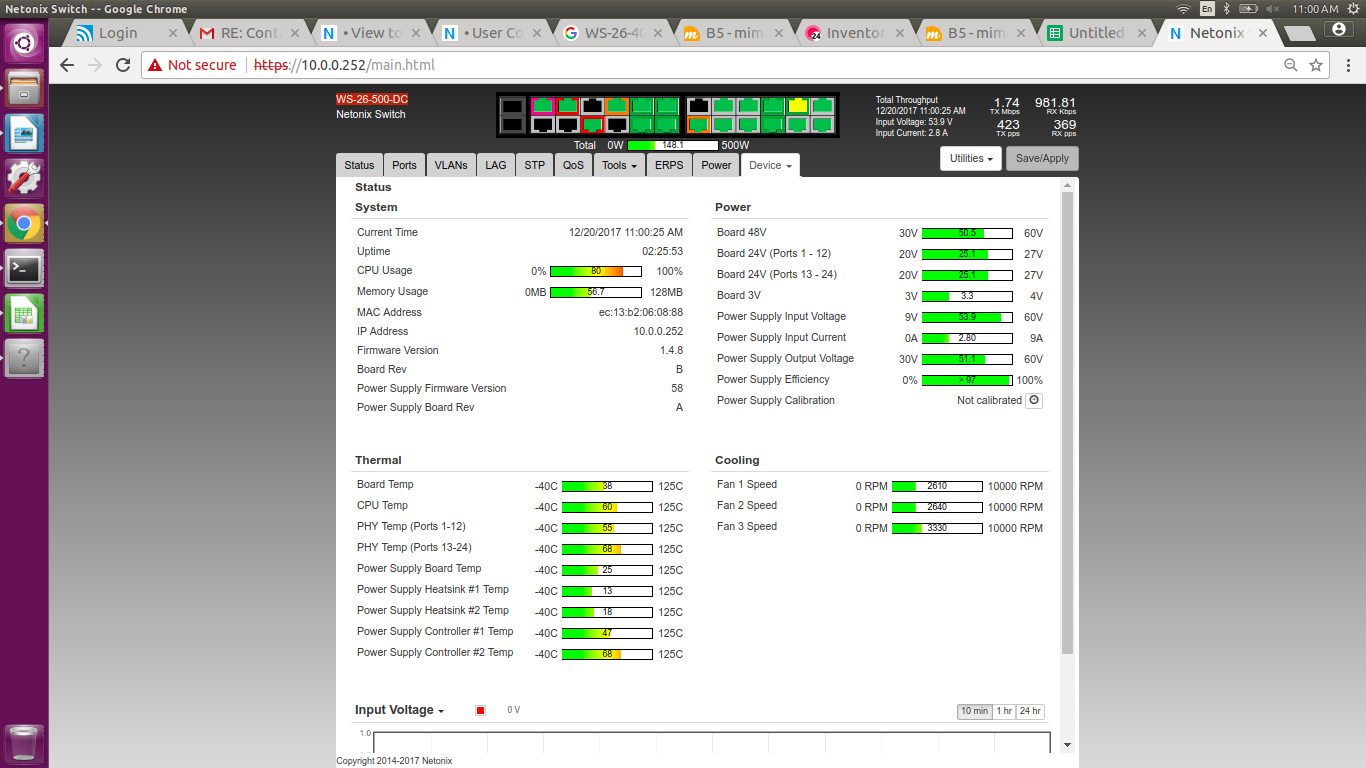
Task: Expand the Tools dropdown menu
Action: coord(618,165)
